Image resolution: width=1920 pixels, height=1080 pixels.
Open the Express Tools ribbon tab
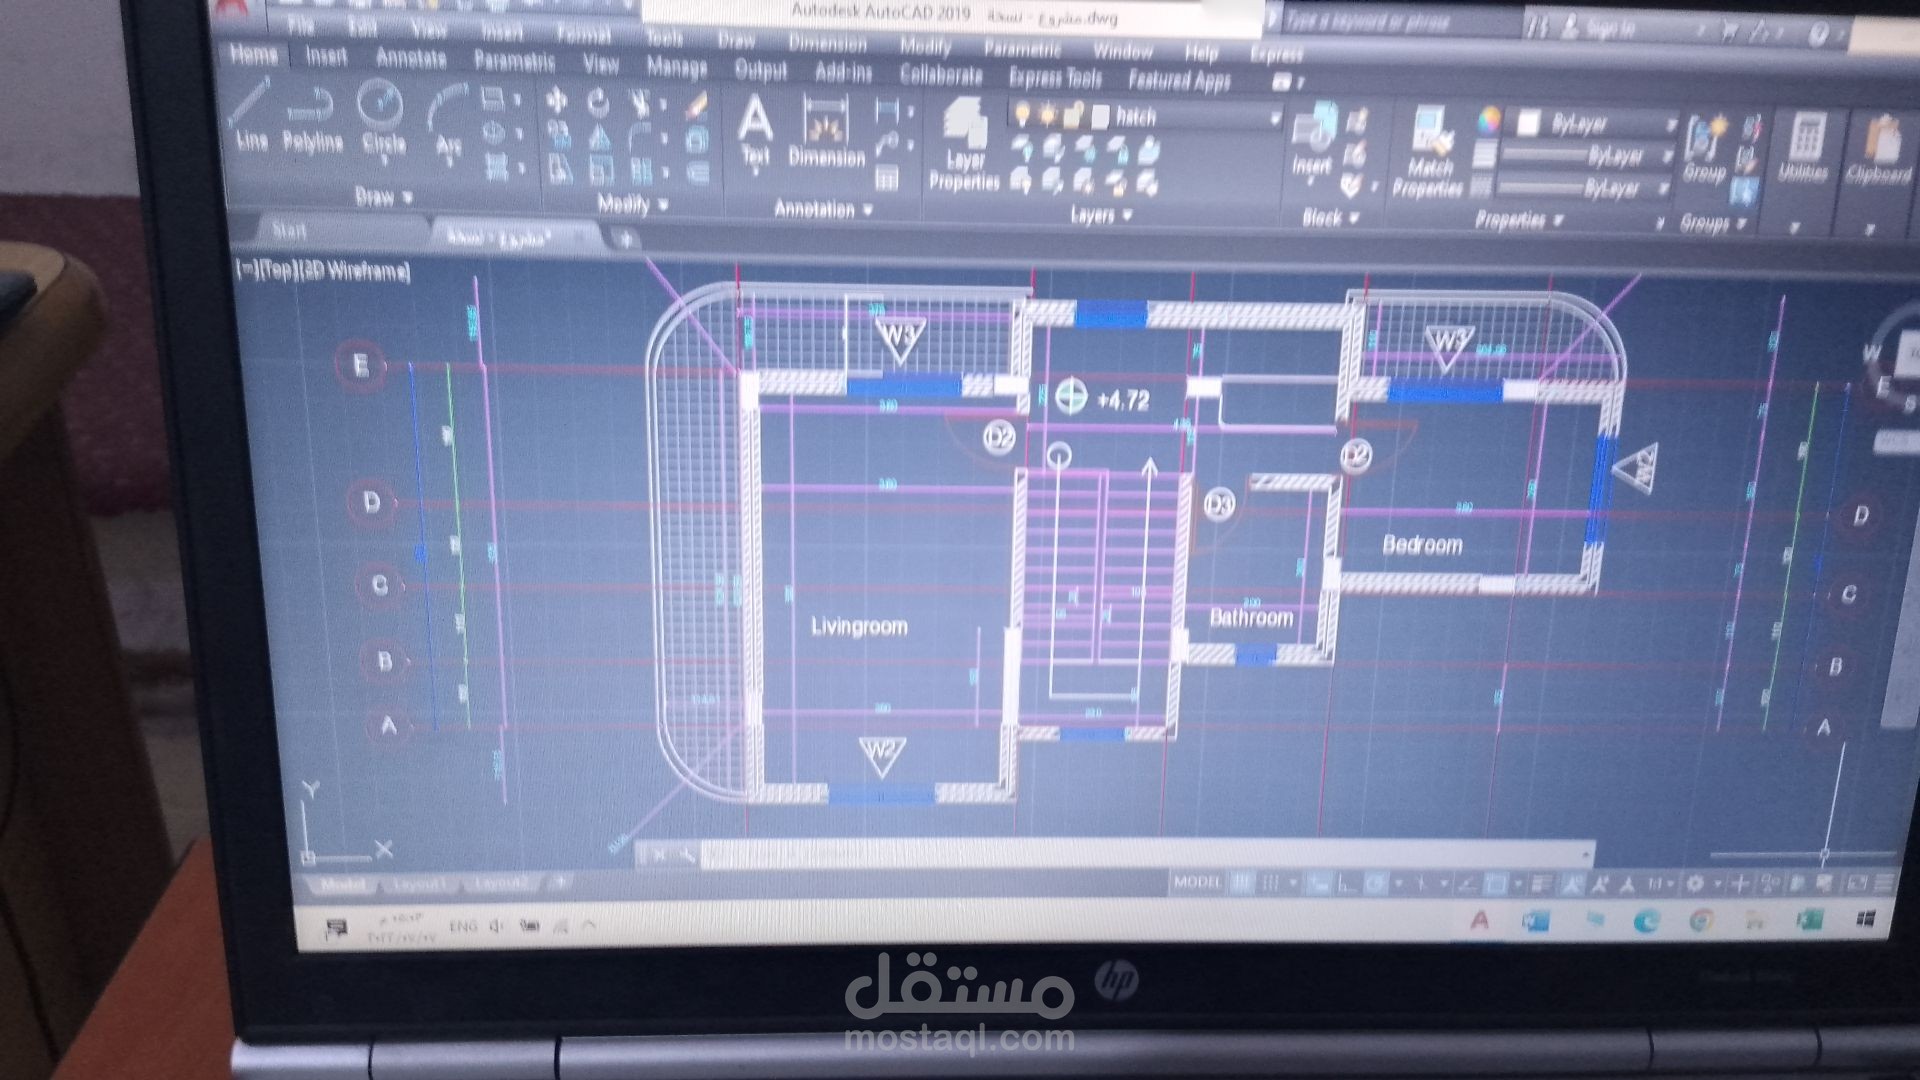tap(1055, 77)
